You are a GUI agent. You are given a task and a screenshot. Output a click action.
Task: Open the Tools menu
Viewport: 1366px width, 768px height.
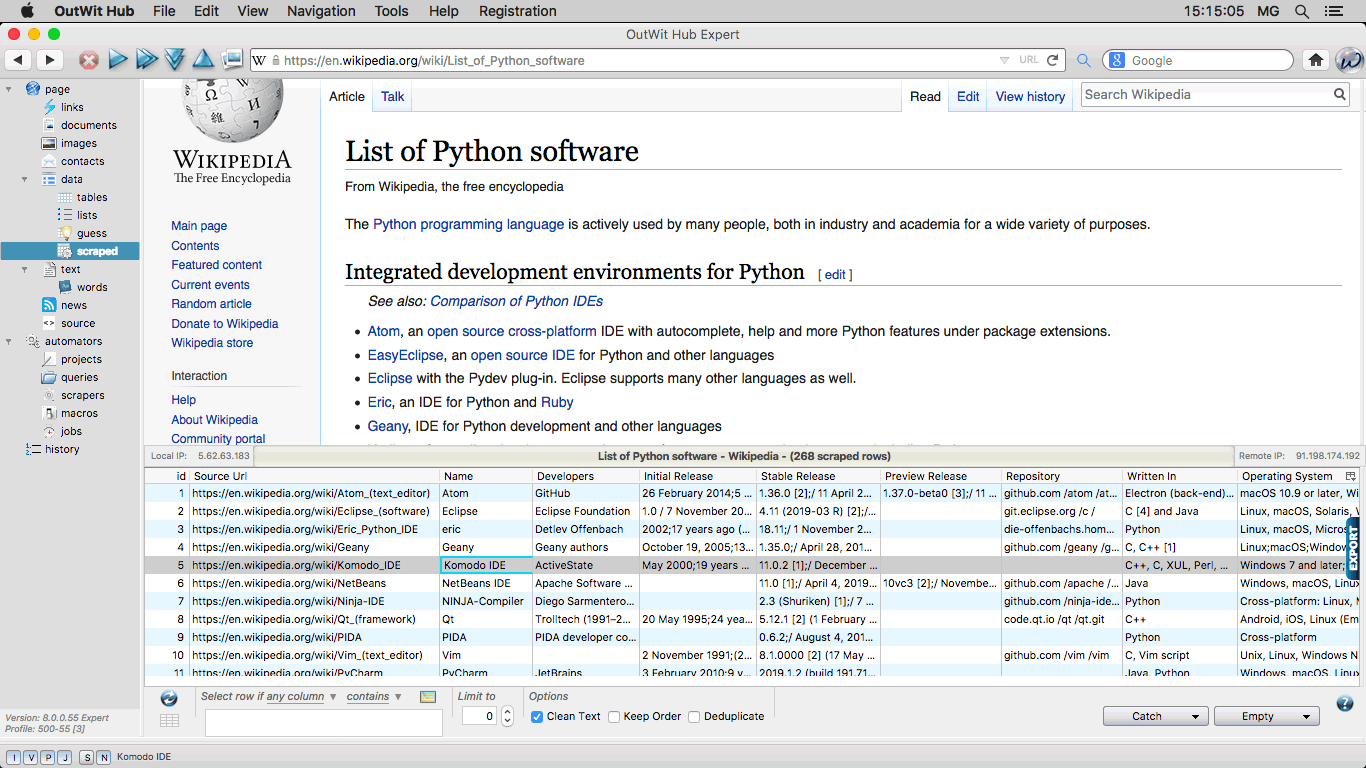391,11
